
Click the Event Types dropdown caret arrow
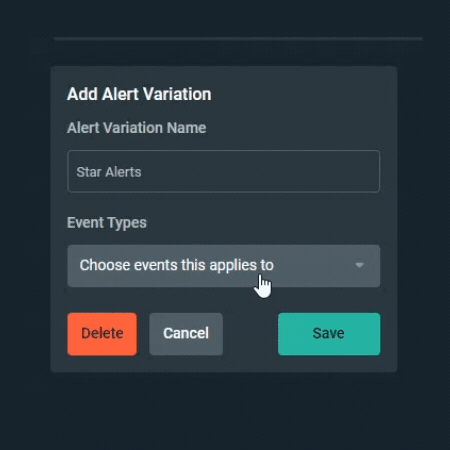[x=359, y=265]
